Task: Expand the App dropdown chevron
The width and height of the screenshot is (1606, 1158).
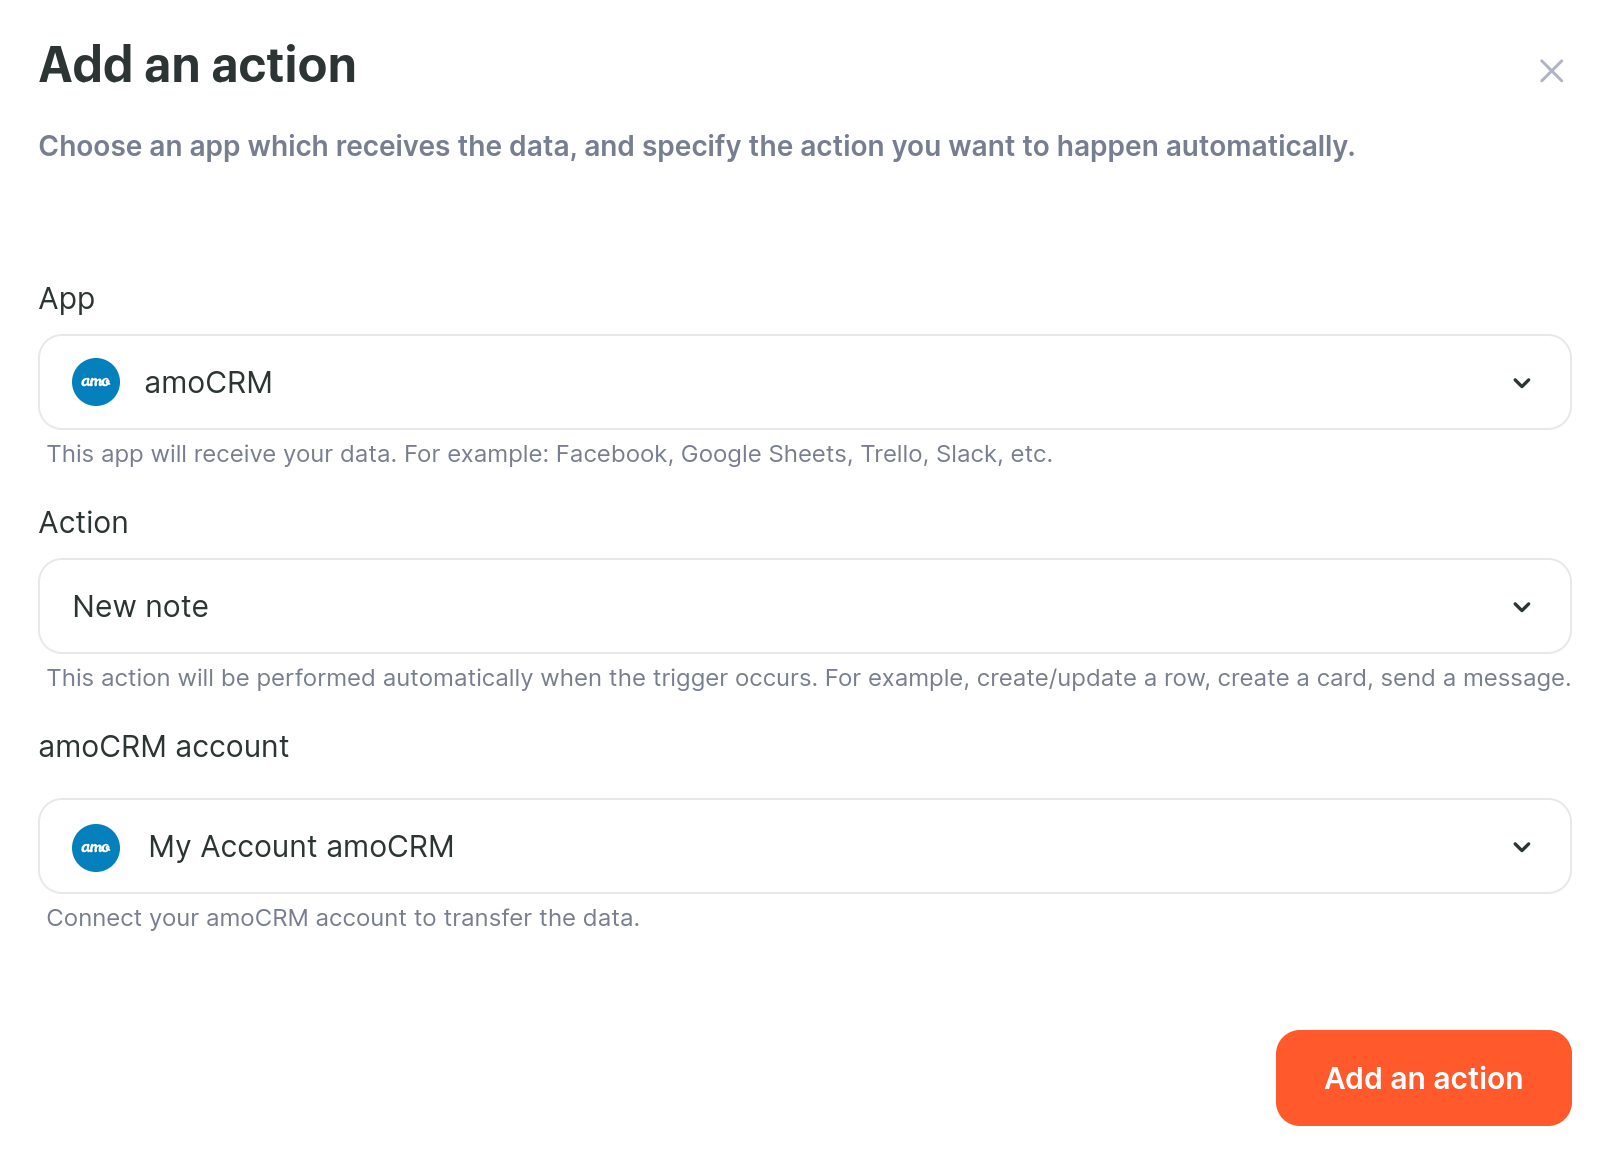Action: coord(1522,383)
